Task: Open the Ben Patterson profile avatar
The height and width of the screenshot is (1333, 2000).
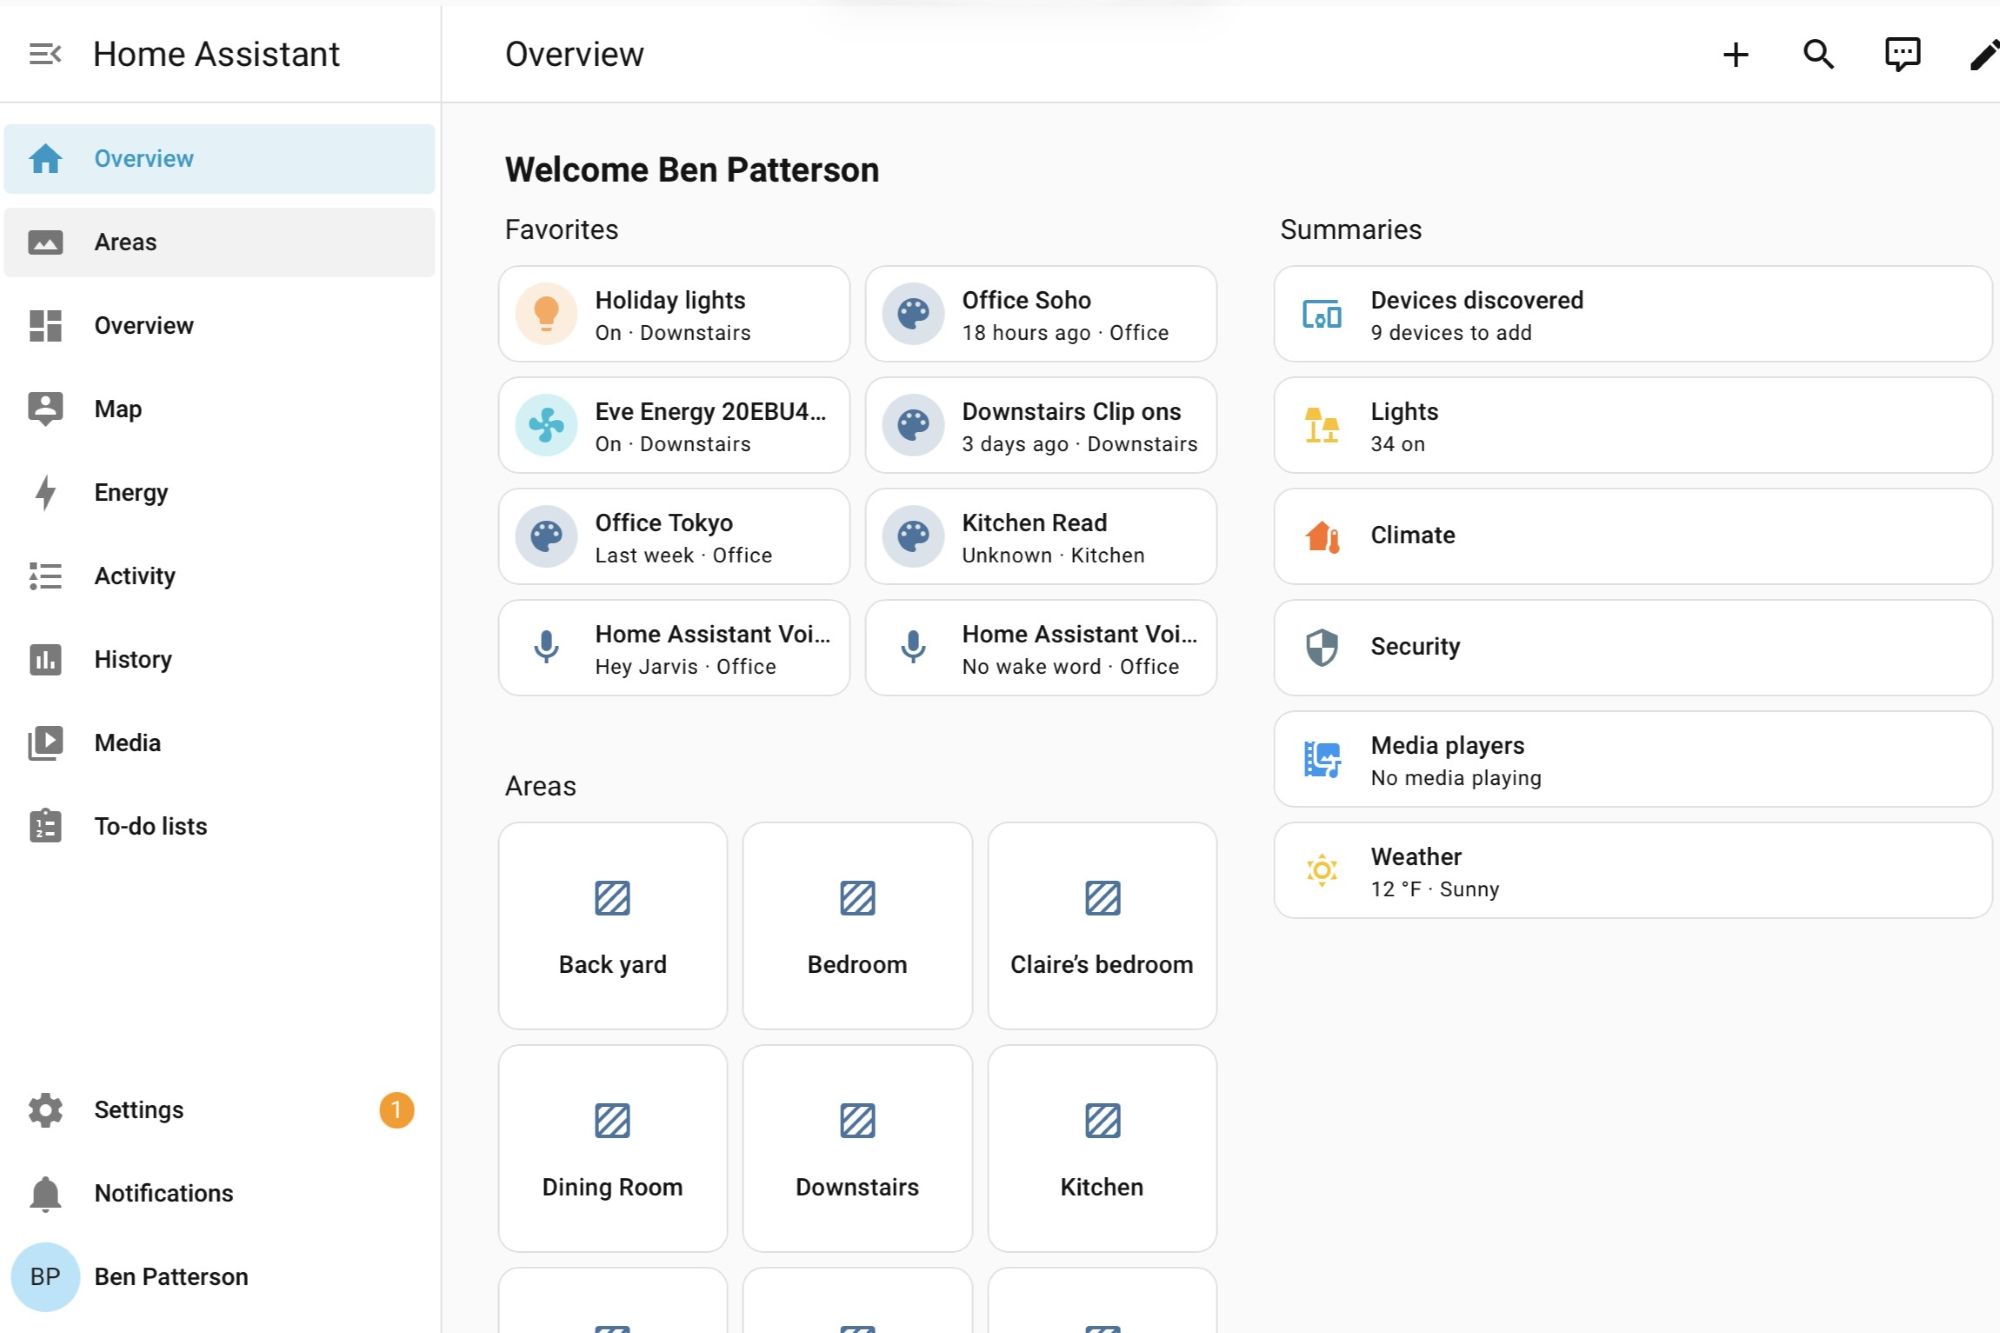Action: [x=45, y=1277]
